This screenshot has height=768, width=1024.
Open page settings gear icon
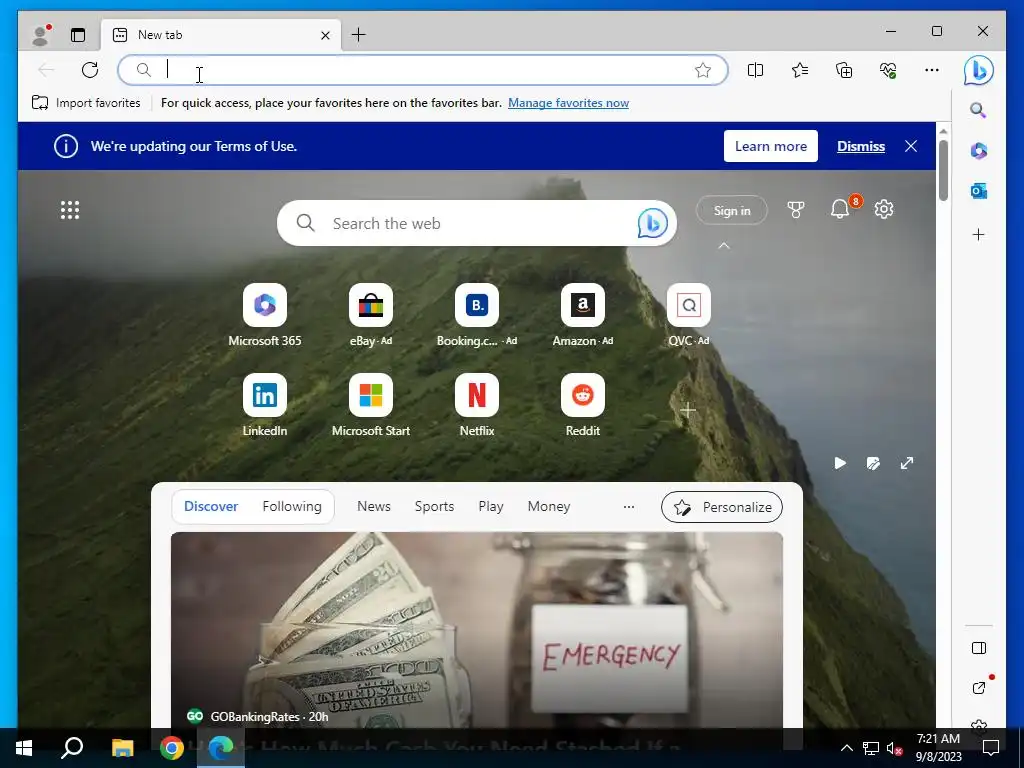point(884,210)
